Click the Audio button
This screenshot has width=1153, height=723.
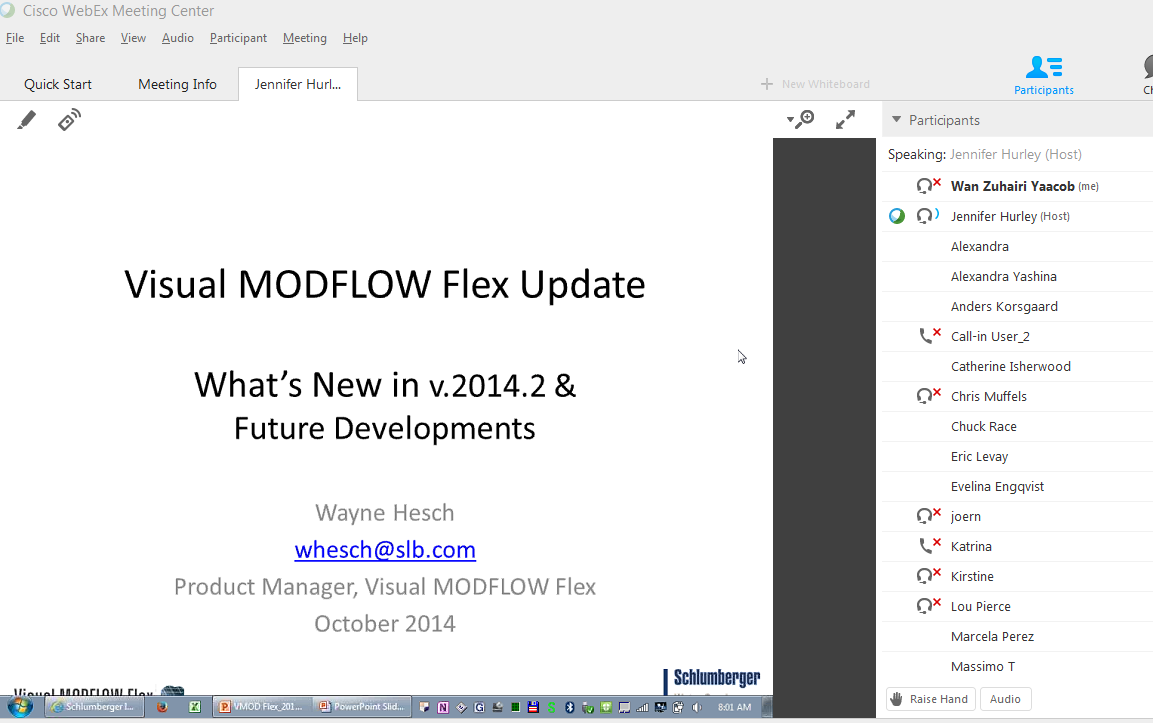[x=1005, y=699]
